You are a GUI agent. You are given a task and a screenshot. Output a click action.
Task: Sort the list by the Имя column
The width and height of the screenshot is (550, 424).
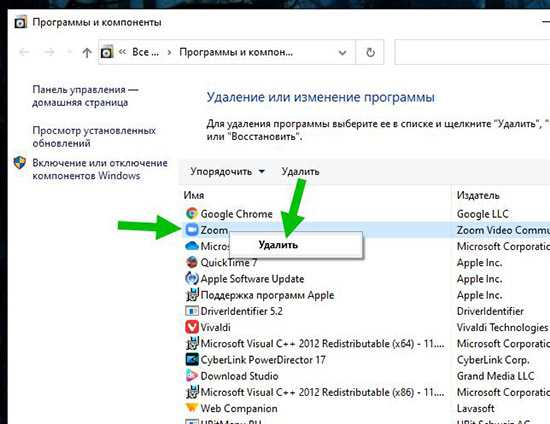pos(194,195)
